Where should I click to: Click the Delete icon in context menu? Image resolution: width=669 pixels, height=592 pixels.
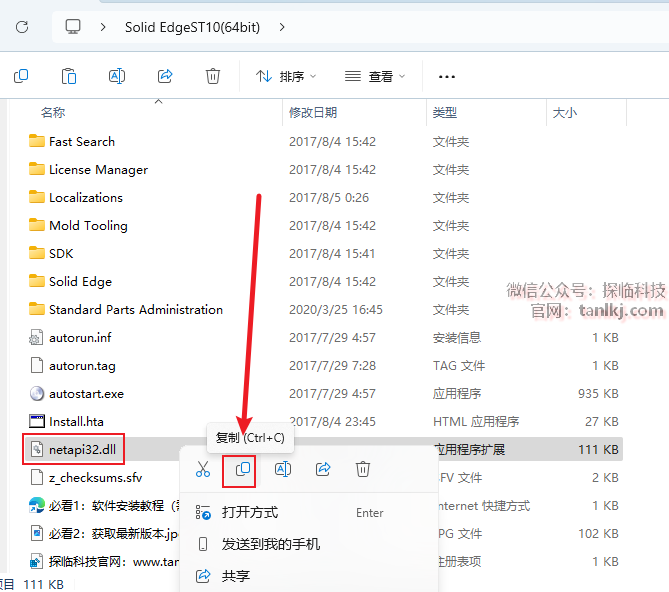tap(363, 469)
